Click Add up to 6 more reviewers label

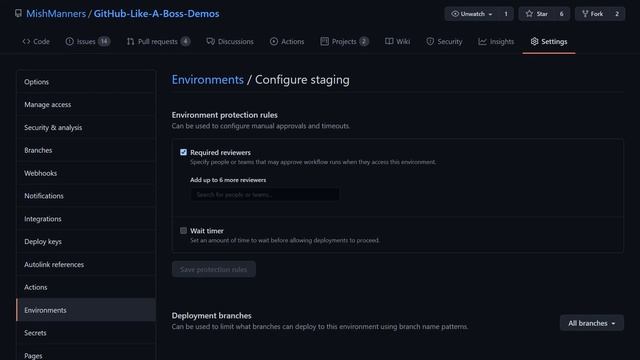[x=228, y=180]
